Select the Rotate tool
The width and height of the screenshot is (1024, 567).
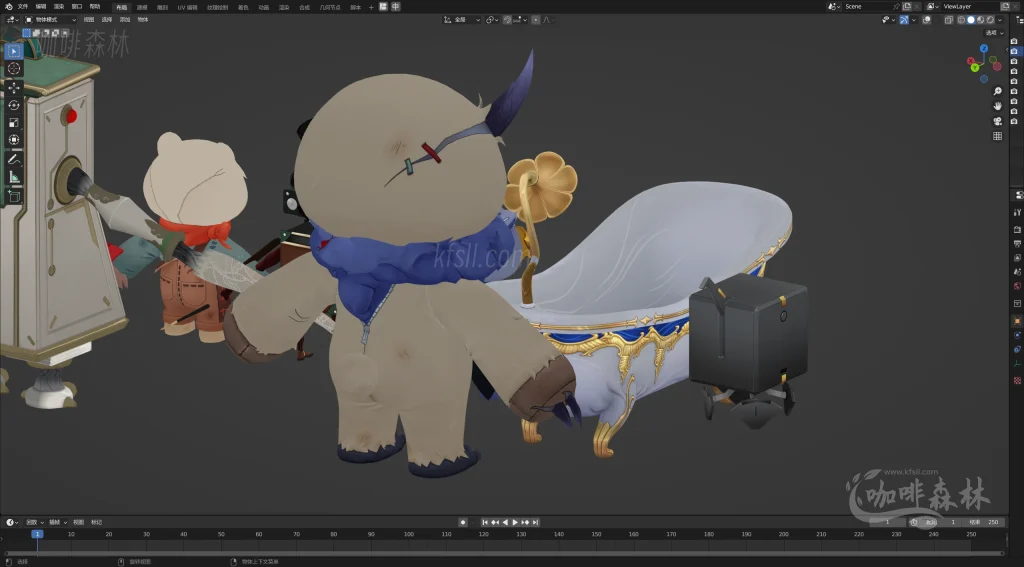point(14,105)
